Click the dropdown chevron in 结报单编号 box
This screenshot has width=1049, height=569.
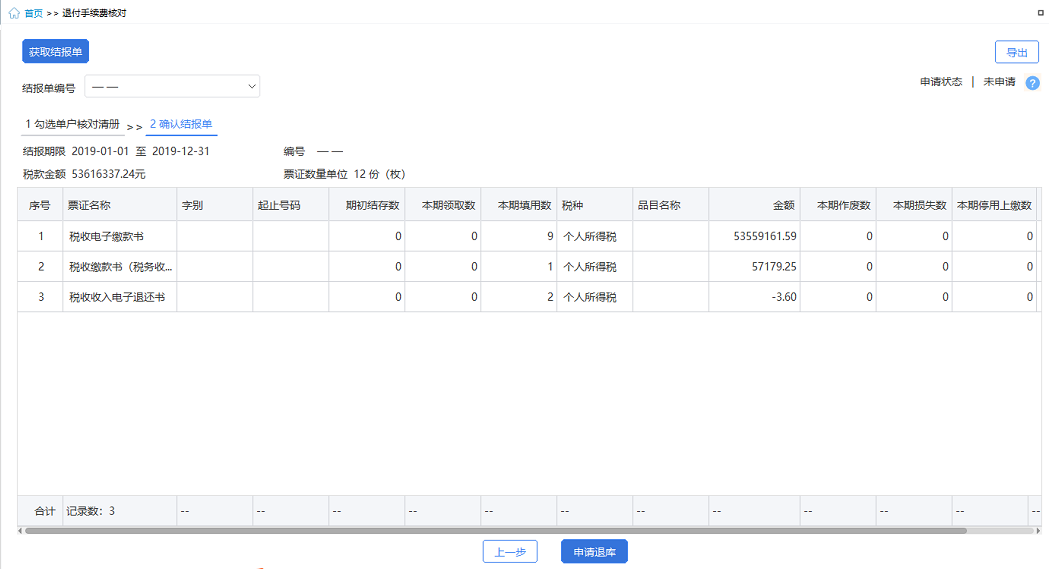click(252, 86)
